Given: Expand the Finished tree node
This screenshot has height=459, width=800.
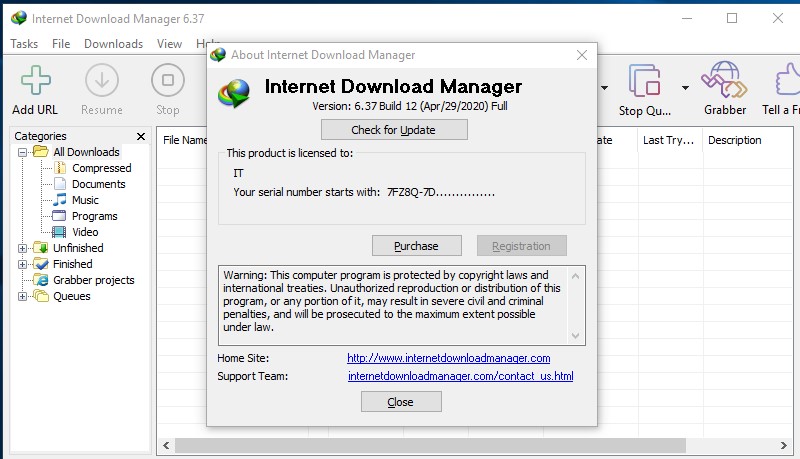Looking at the screenshot, I should 22,264.
